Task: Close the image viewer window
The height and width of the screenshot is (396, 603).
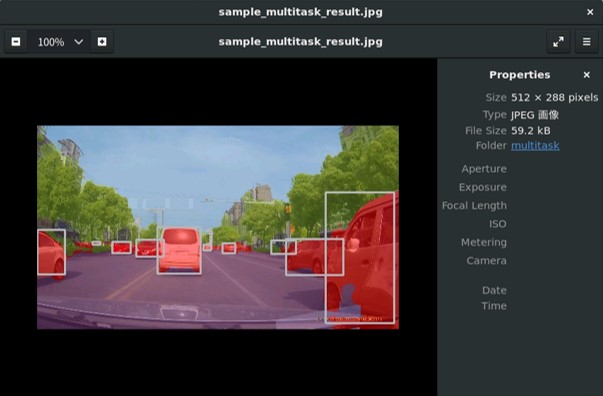Action: (x=590, y=12)
